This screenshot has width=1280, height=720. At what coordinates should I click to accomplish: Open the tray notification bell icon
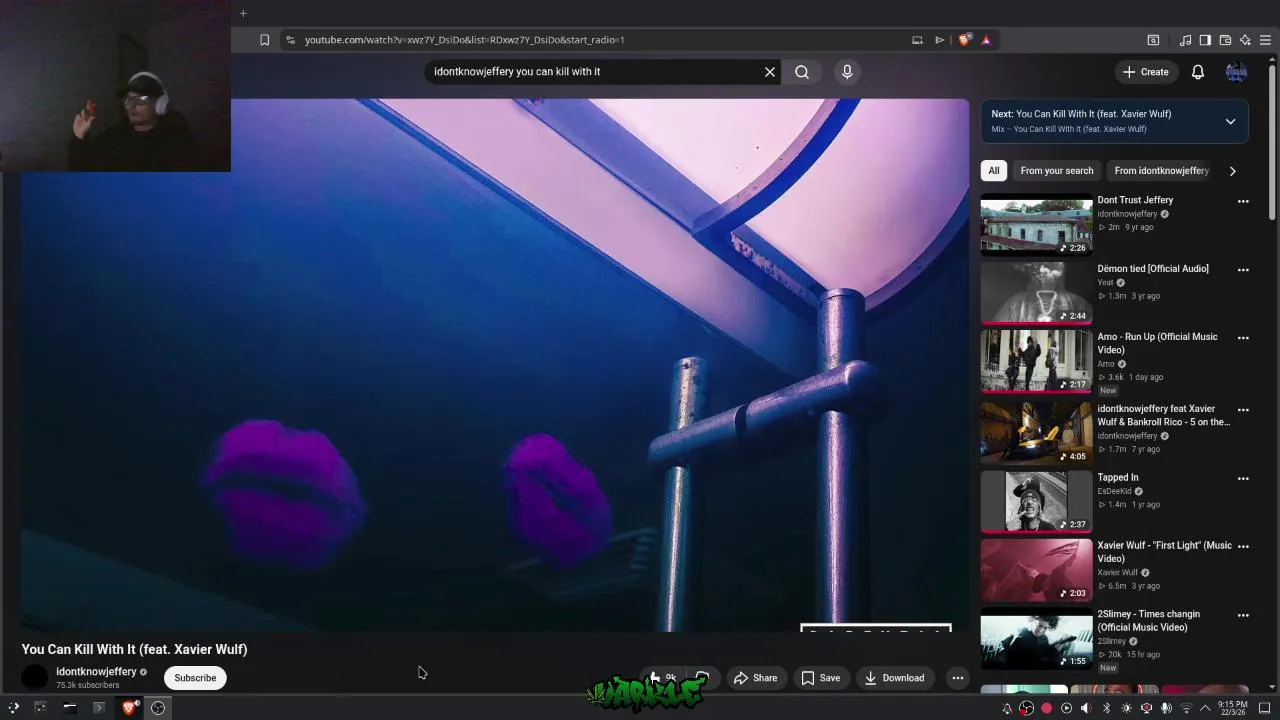point(1007,709)
